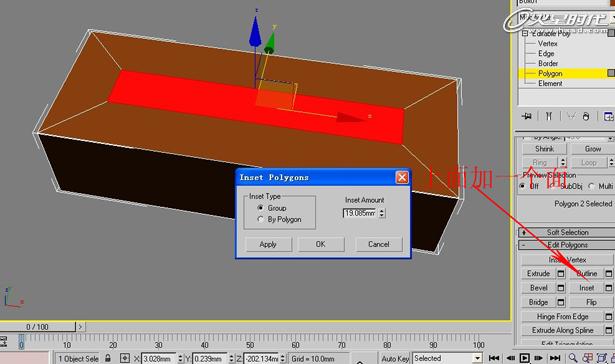Click the Flip button
The image size is (615, 364).
(591, 302)
